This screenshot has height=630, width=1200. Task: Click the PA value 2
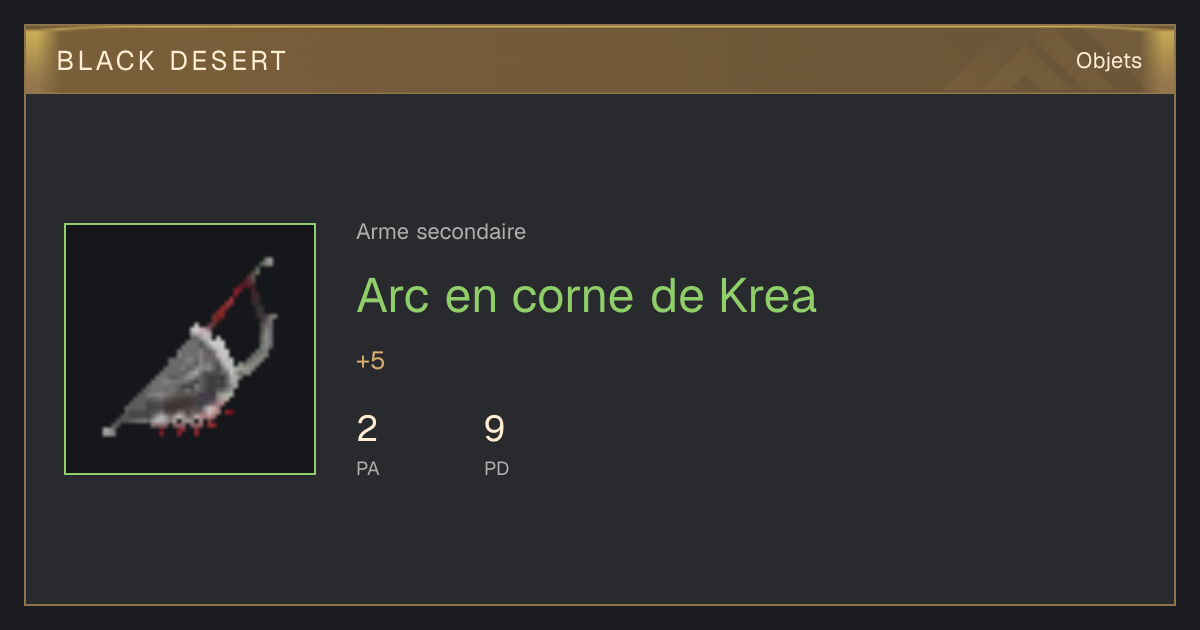(367, 429)
